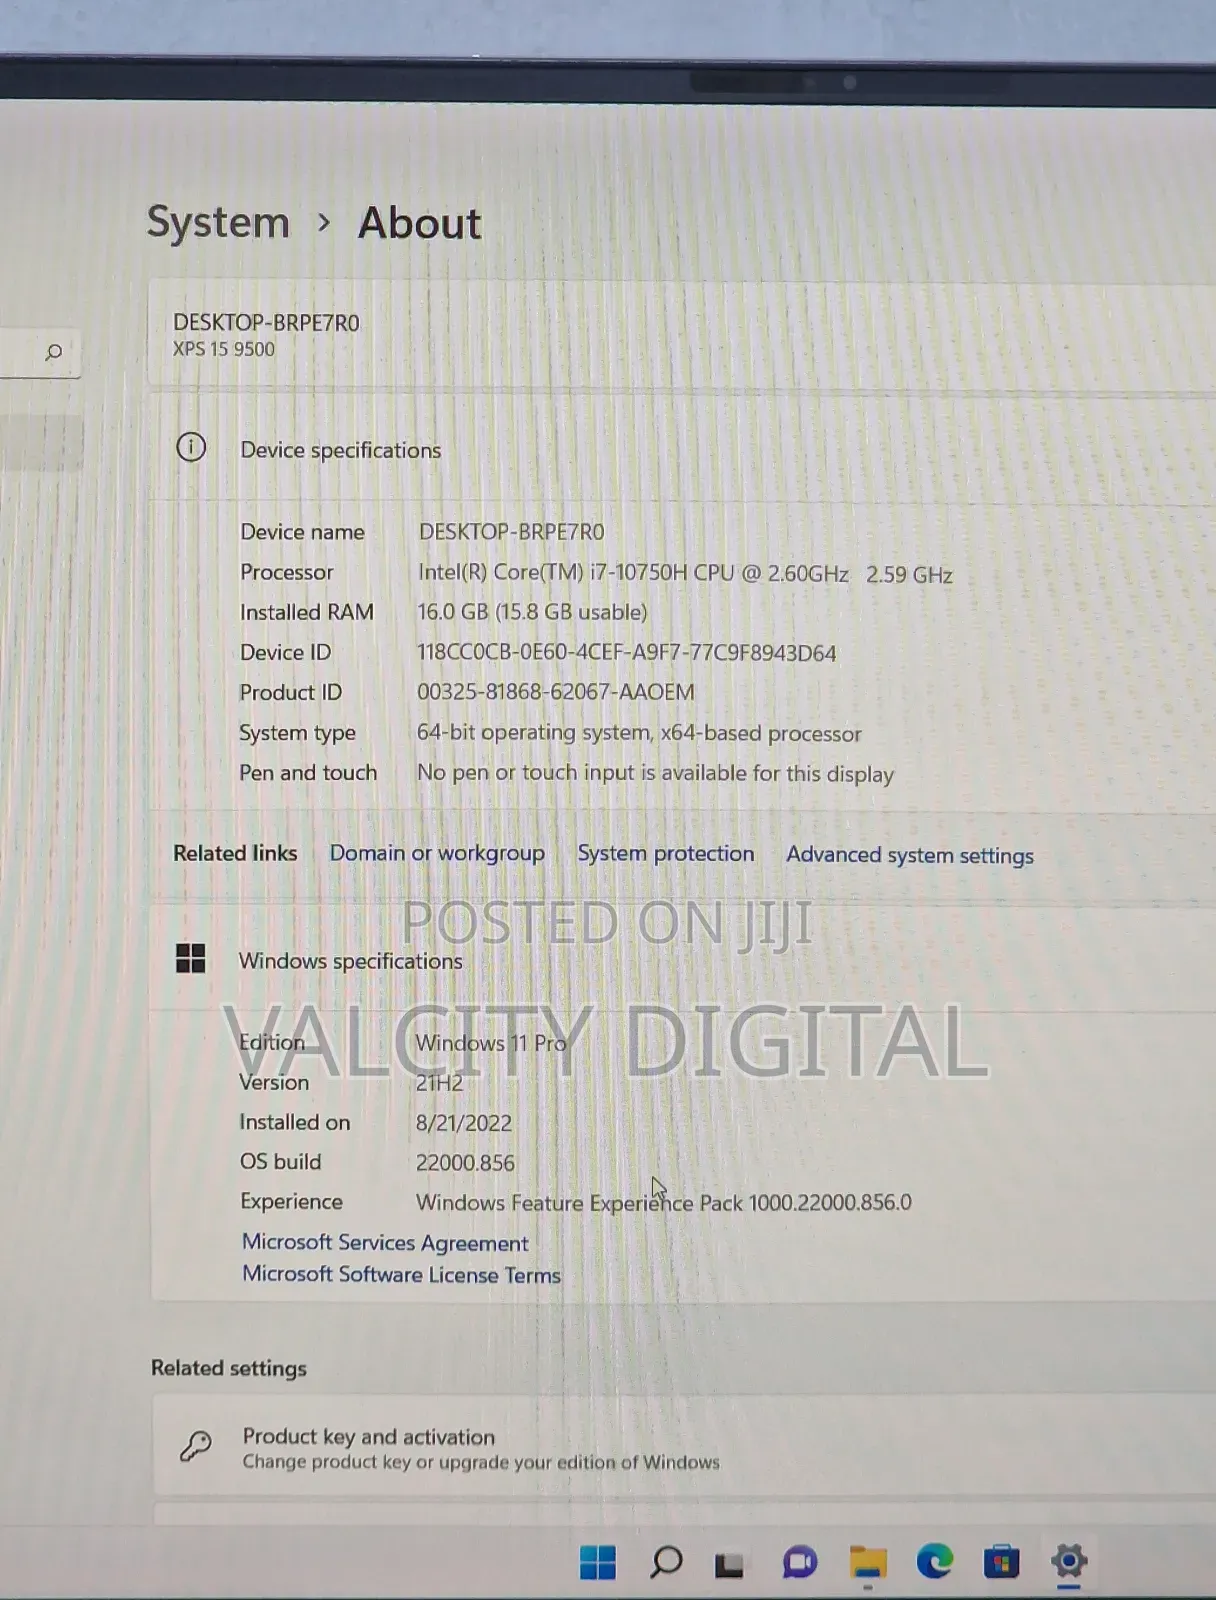The height and width of the screenshot is (1600, 1216).
Task: Collapse the Windows specifications section header
Action: tap(682, 960)
